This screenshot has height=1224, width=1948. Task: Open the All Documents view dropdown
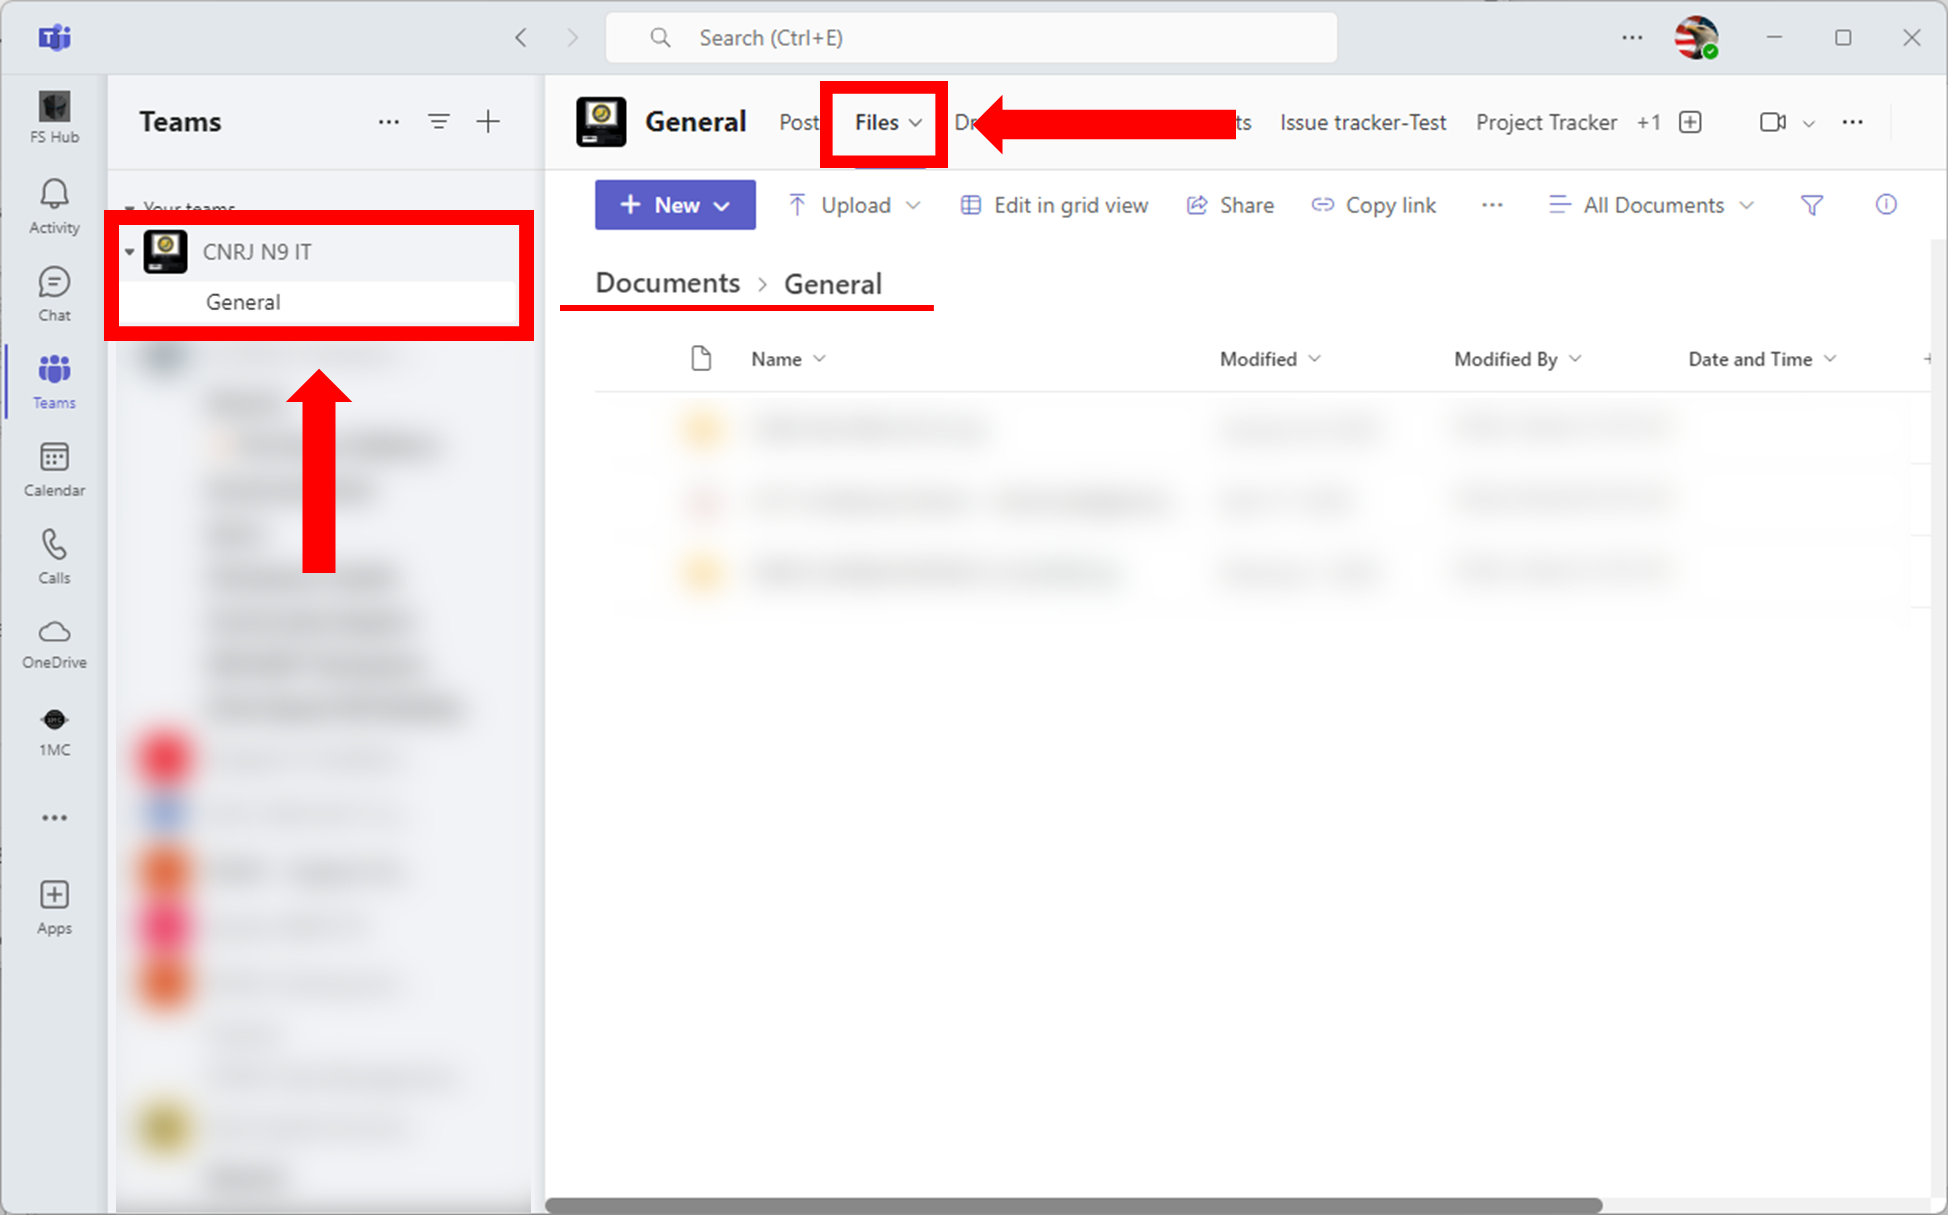[1650, 205]
